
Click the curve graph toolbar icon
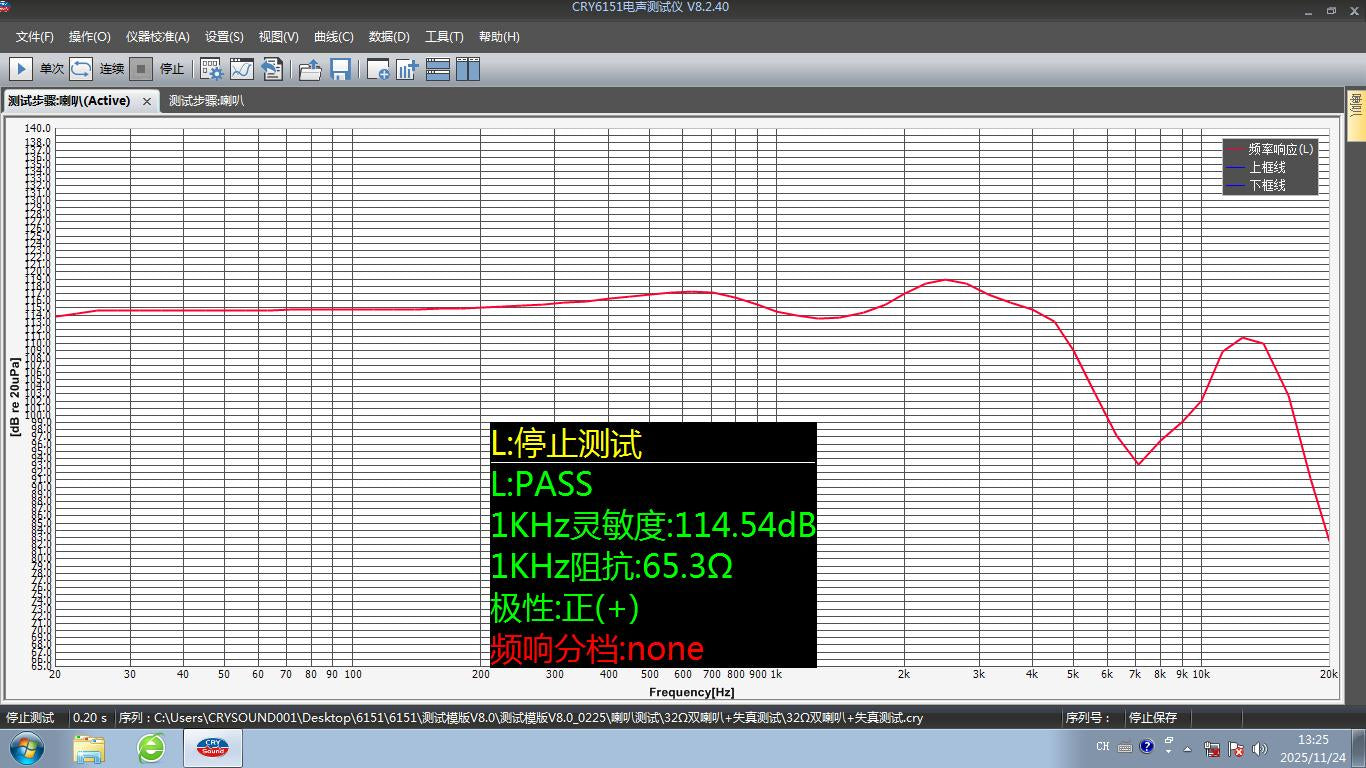point(242,69)
